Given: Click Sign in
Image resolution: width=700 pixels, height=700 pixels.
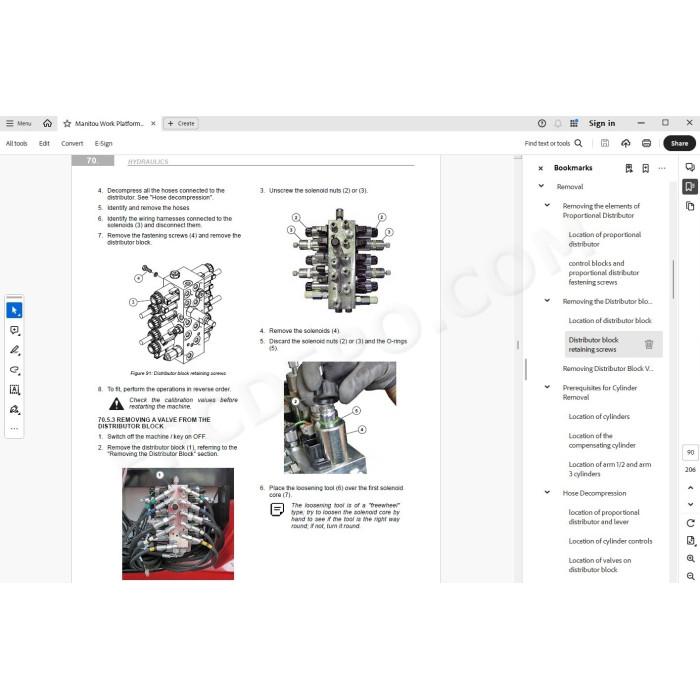Looking at the screenshot, I should 601,123.
